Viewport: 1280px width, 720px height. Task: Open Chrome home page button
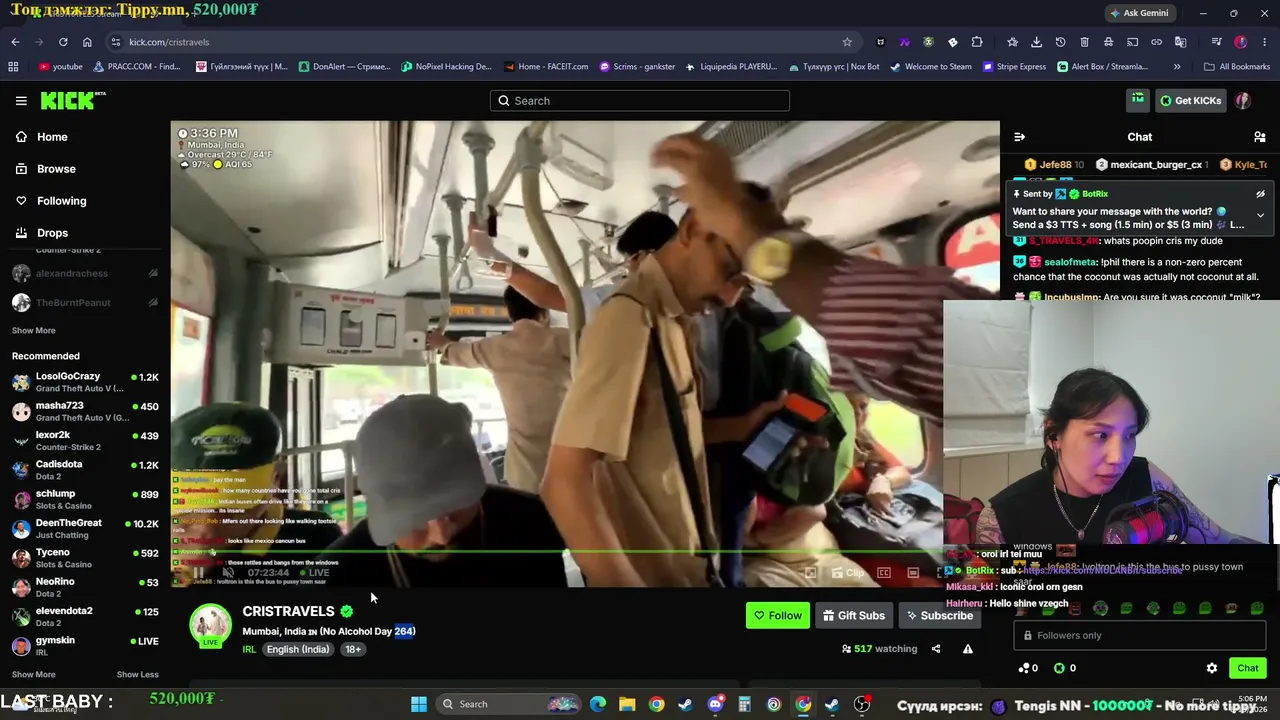pos(87,42)
